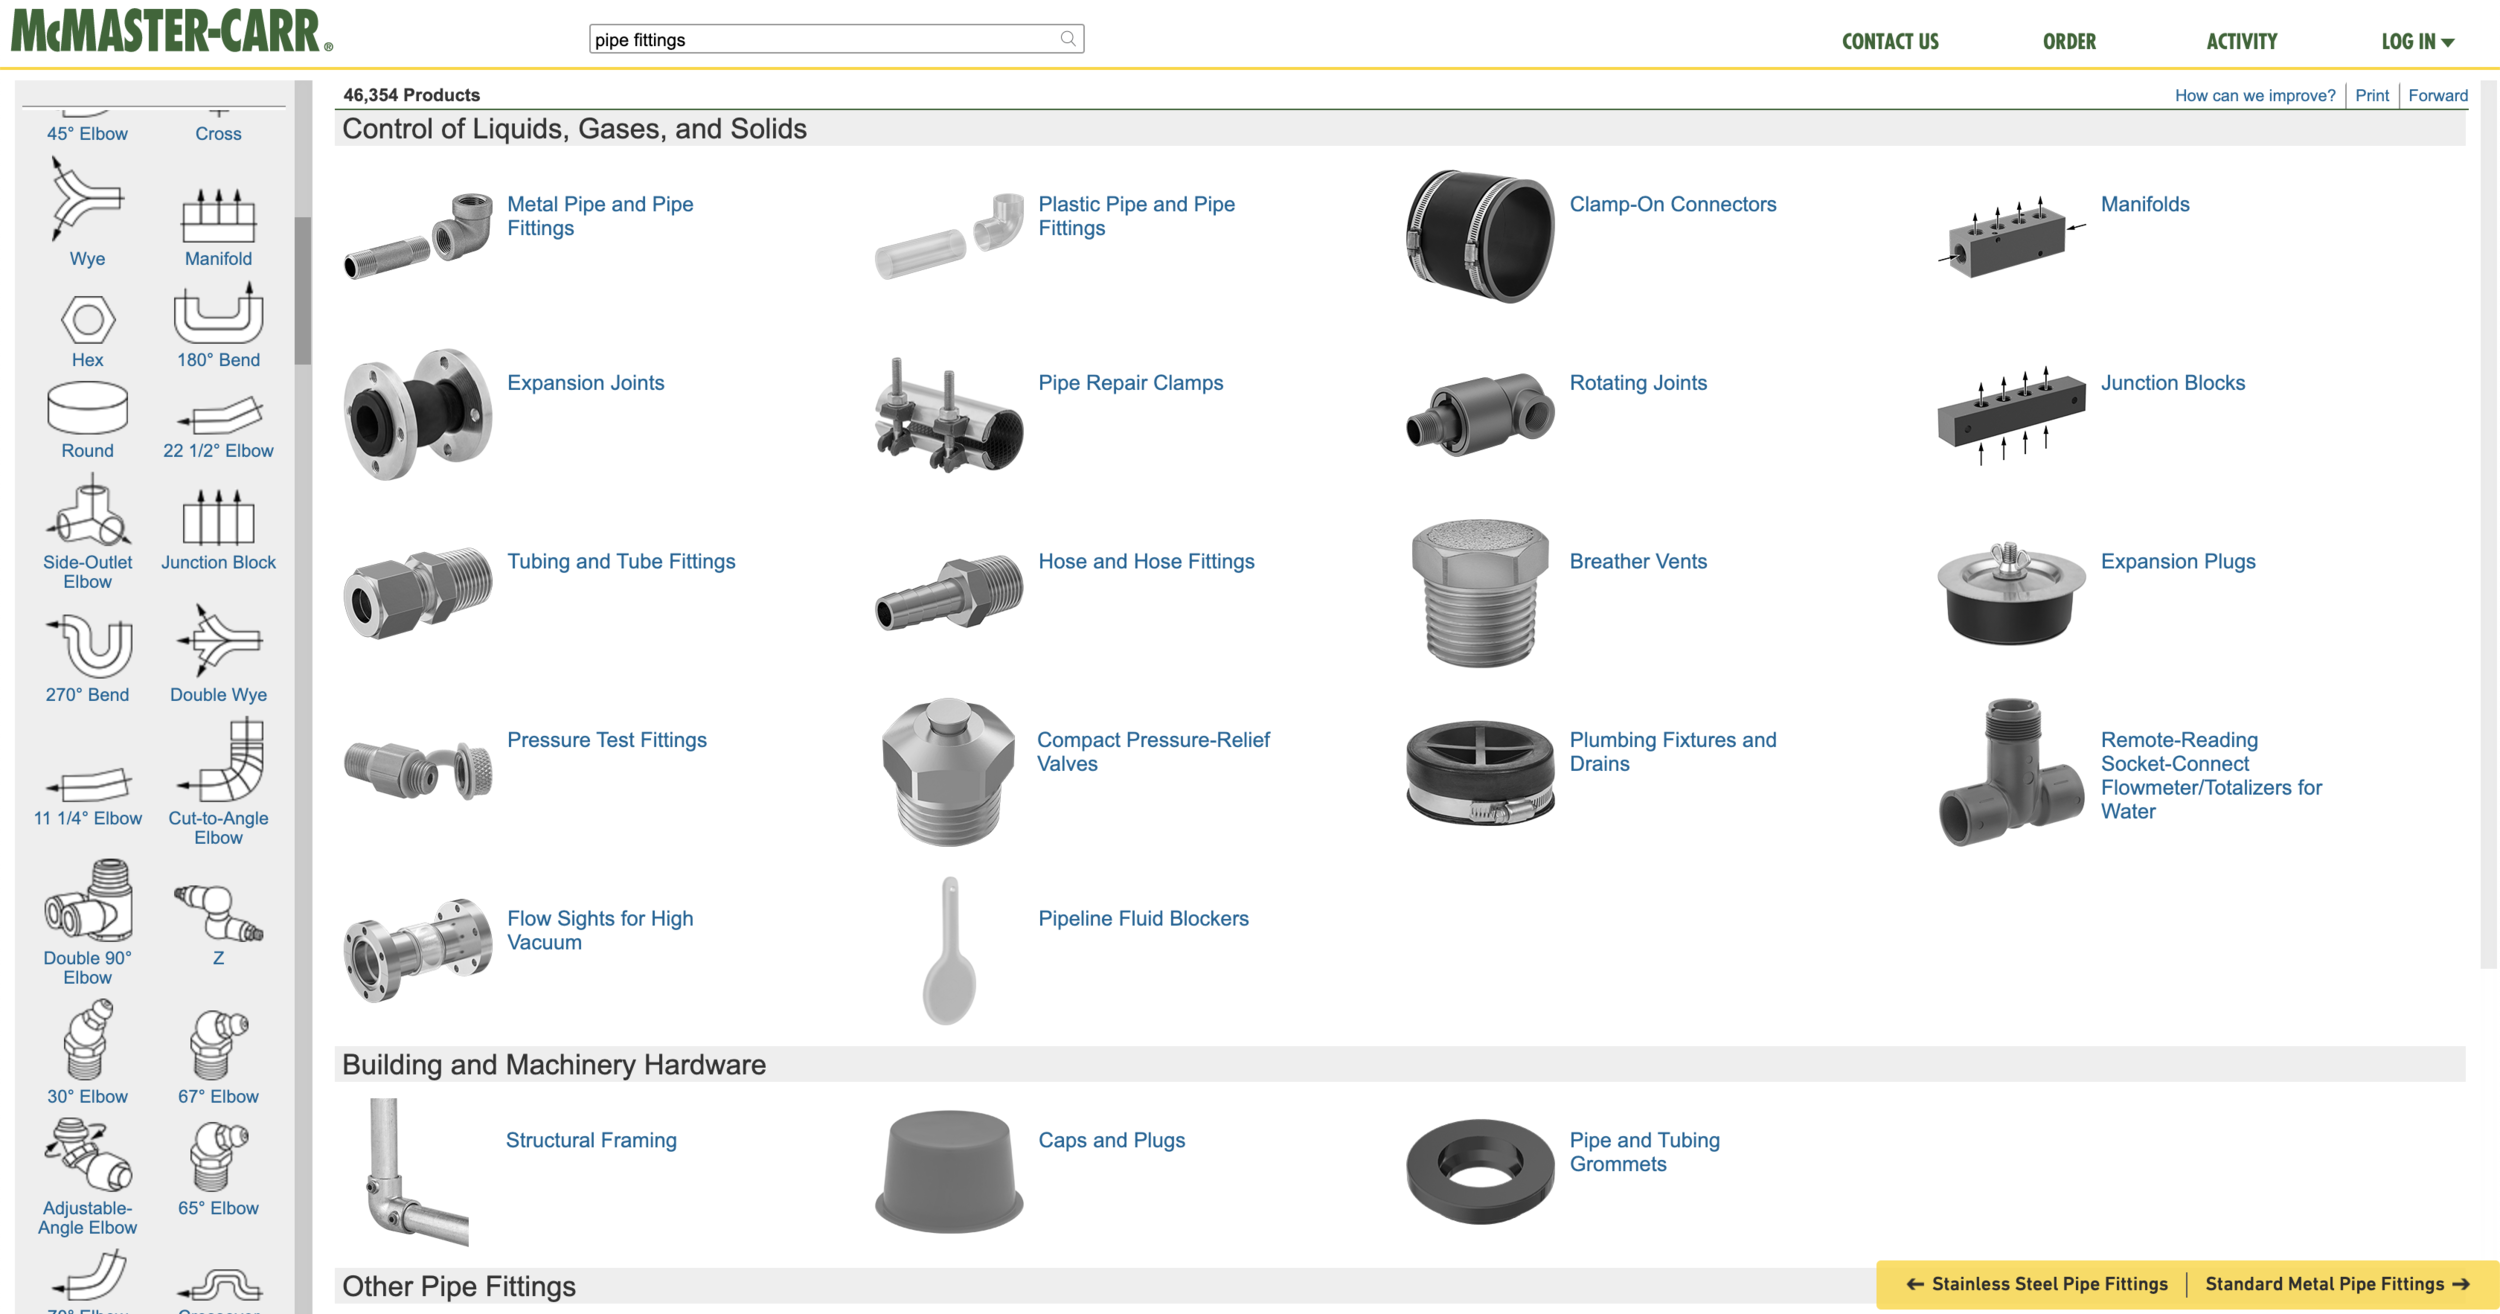Choose the 180° Bend shape icon
This screenshot has width=2500, height=1314.
tap(218, 314)
